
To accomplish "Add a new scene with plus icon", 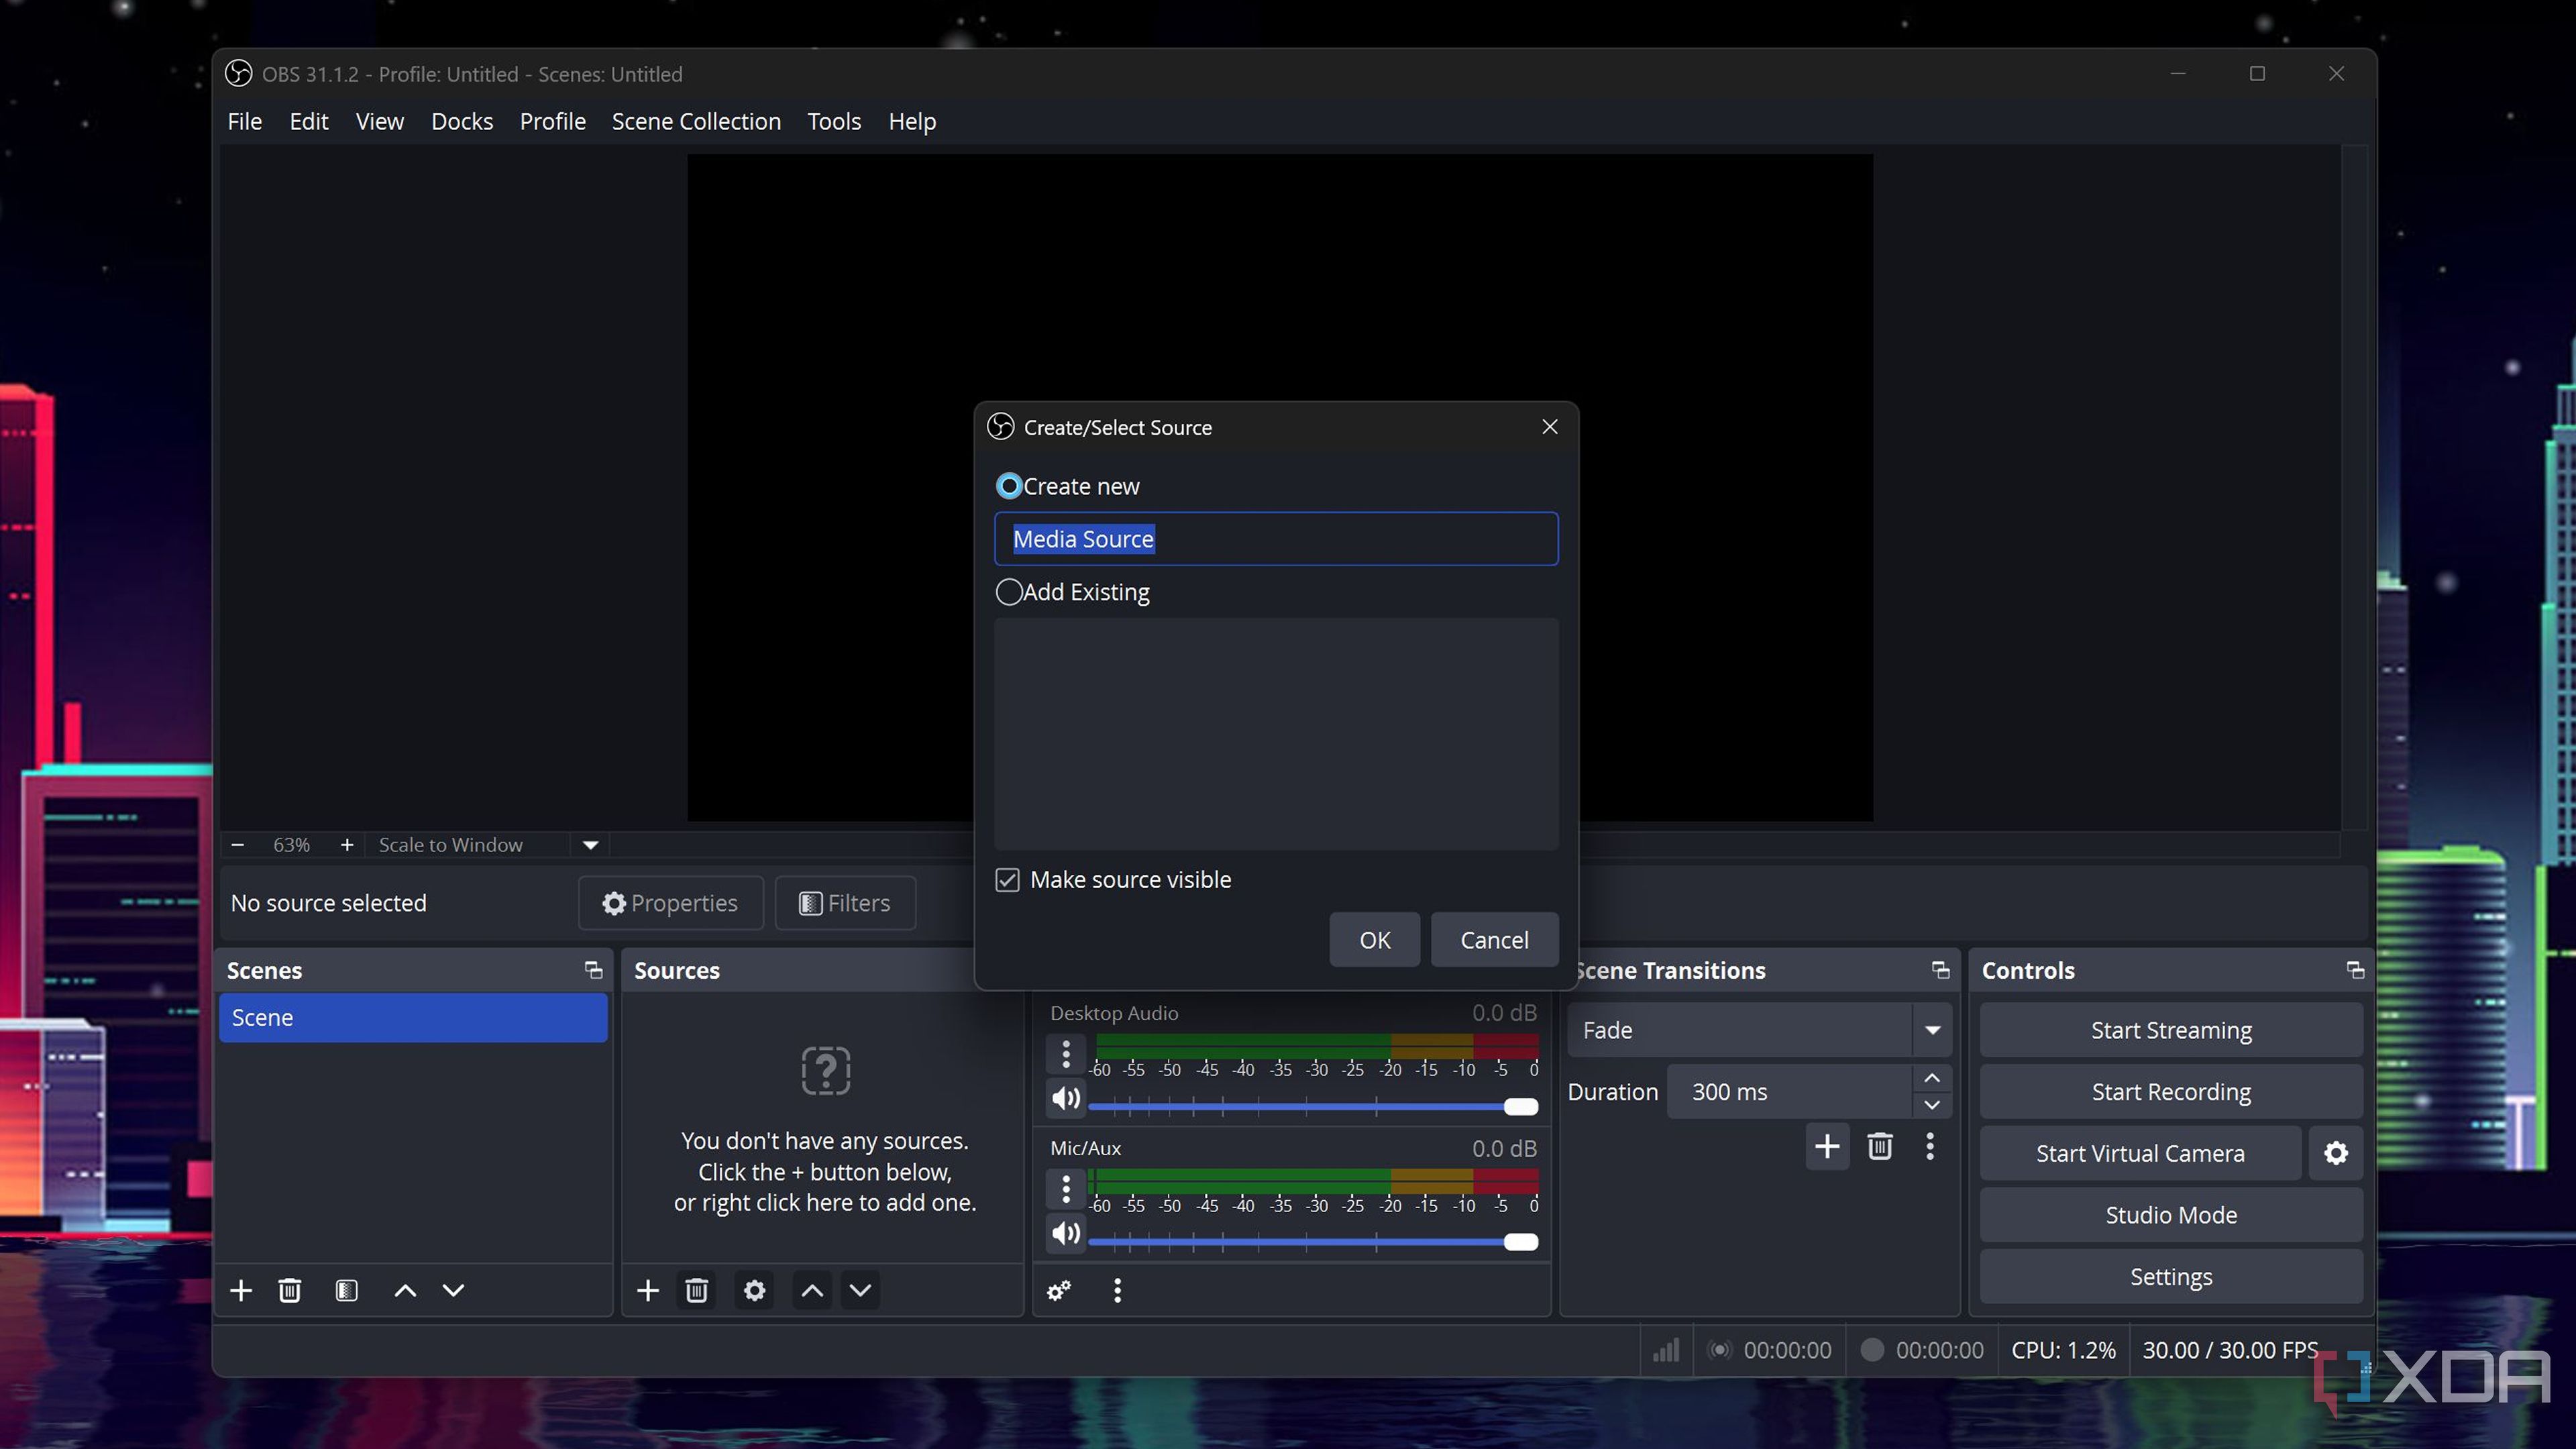I will [x=241, y=1290].
